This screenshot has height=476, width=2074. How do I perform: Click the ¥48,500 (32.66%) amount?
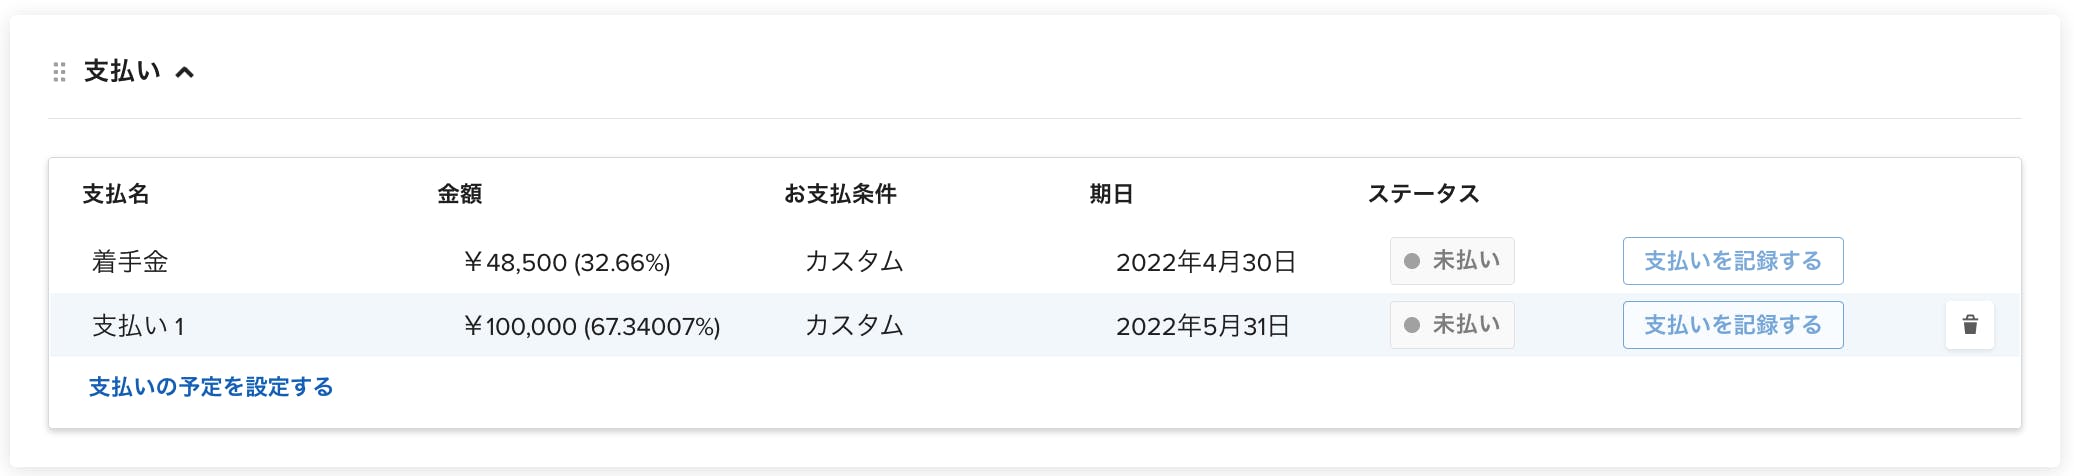pos(566,262)
